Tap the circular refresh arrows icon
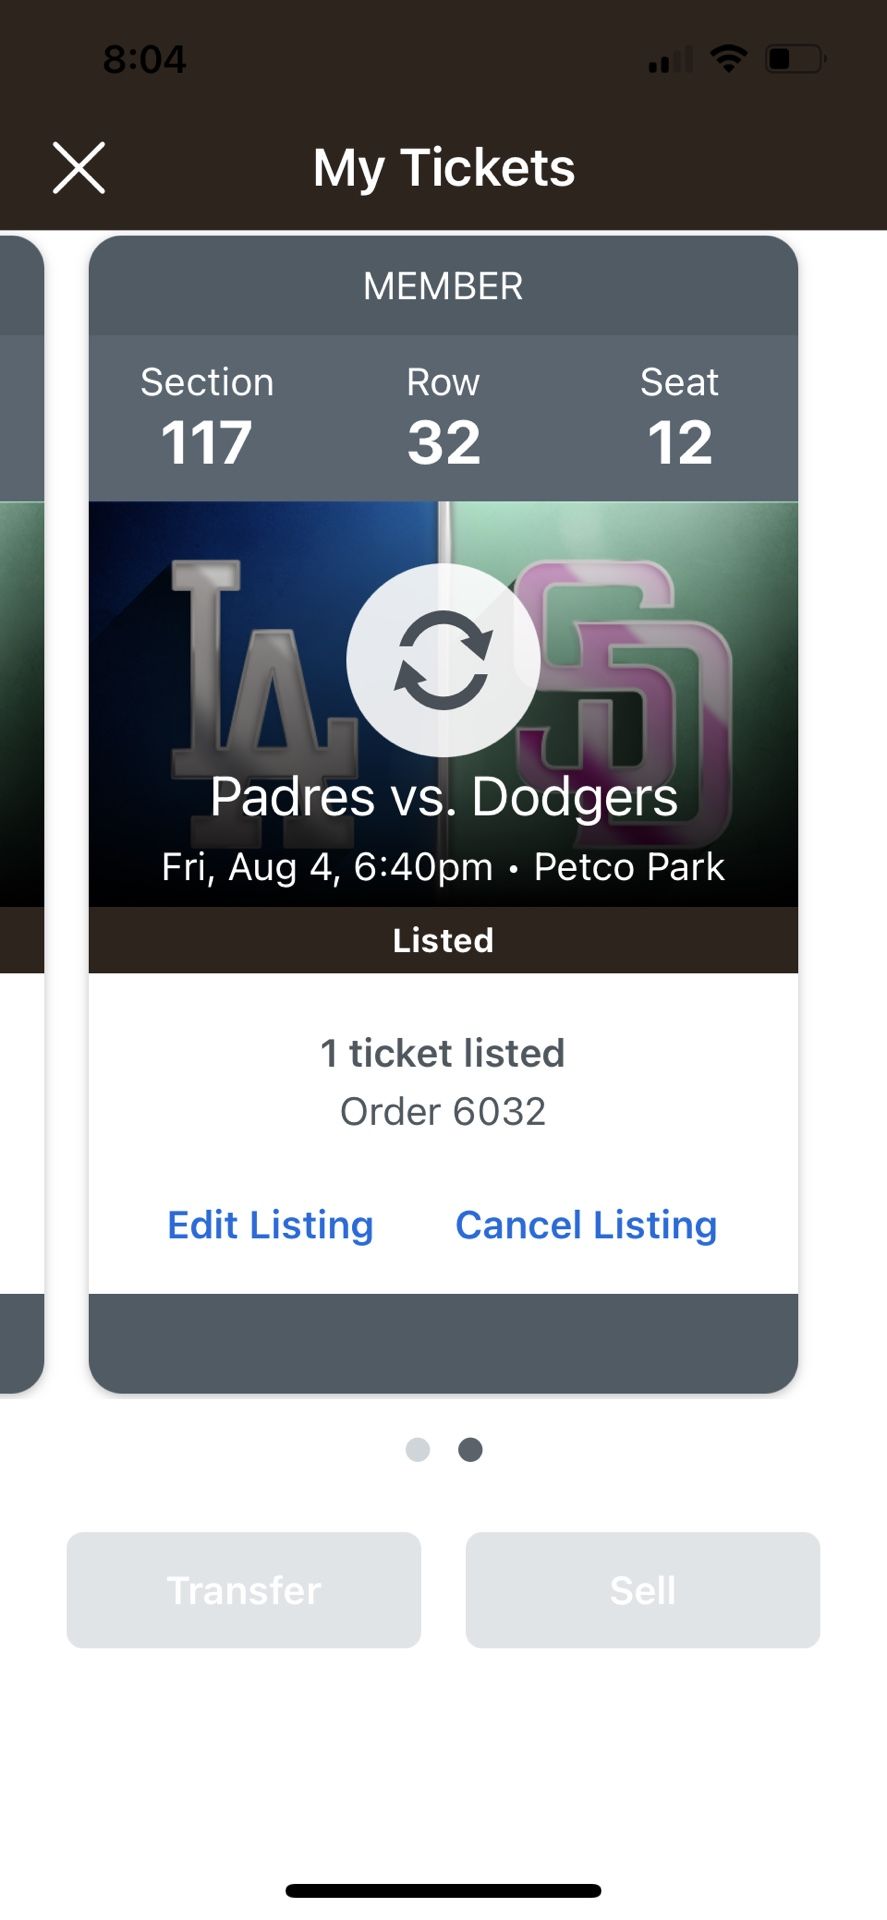This screenshot has height=1920, width=887. 443,660
